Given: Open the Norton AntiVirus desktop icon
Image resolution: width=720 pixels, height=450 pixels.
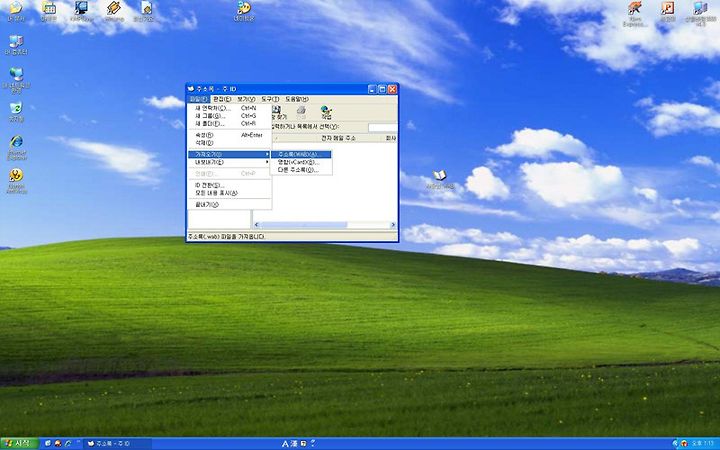Looking at the screenshot, I should (x=17, y=181).
